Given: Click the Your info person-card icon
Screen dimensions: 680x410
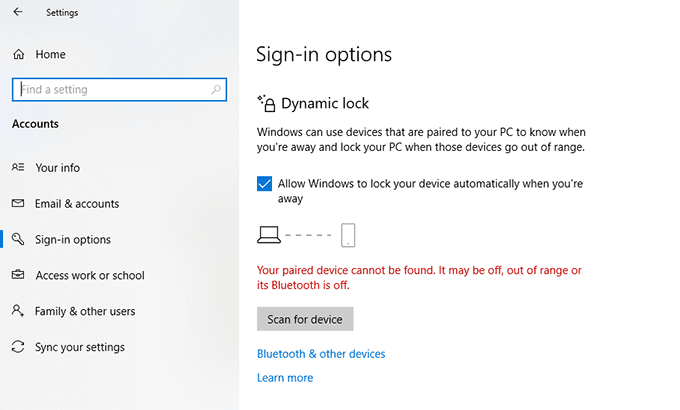Looking at the screenshot, I should 18,168.
